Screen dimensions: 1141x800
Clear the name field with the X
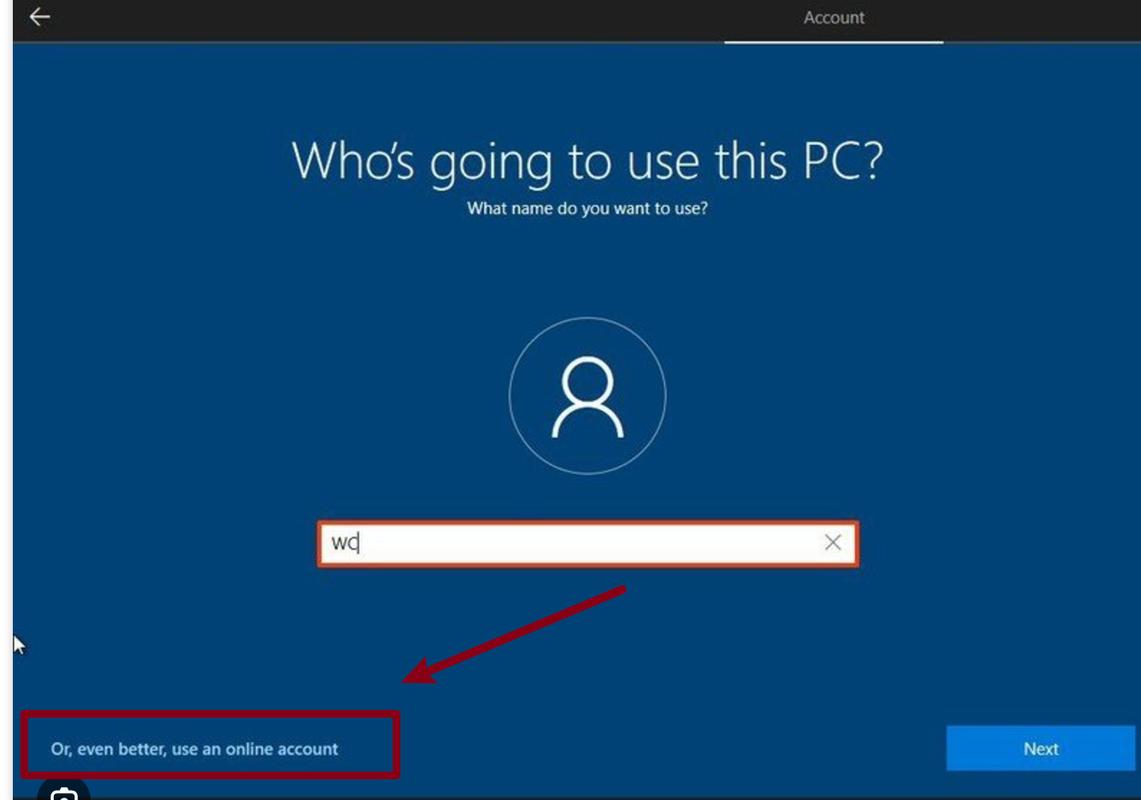point(832,543)
